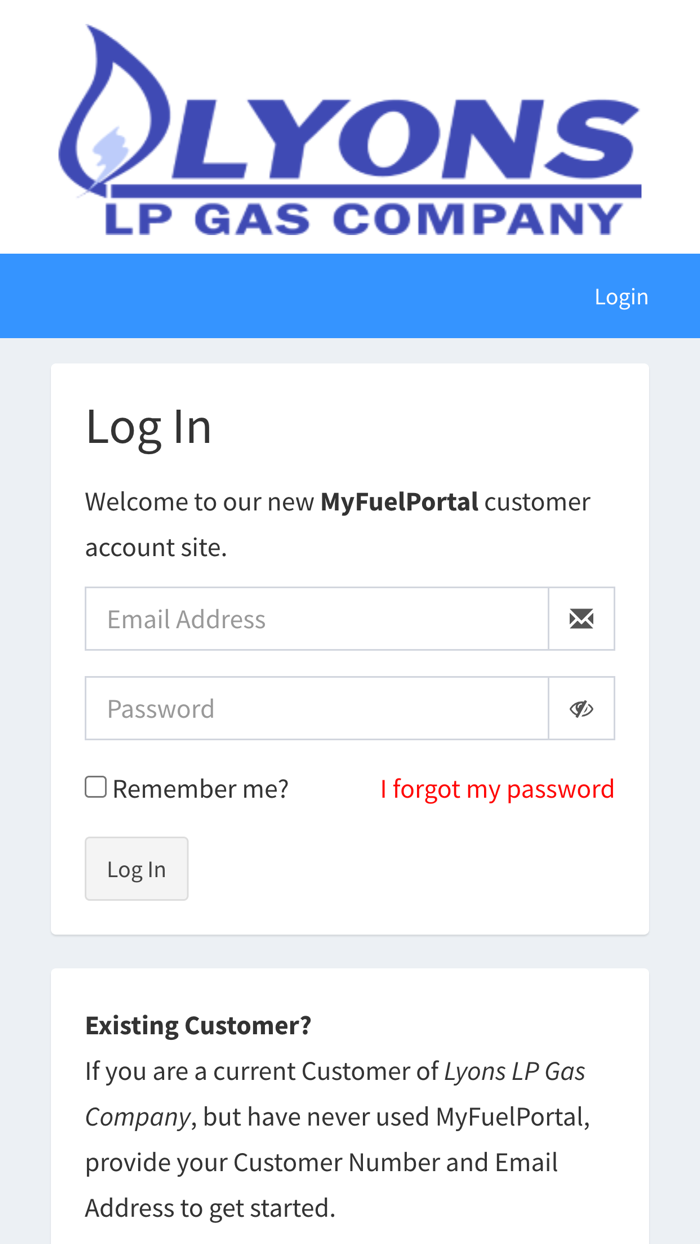The height and width of the screenshot is (1244, 700).
Task: Open the "I forgot my password" link
Action: click(497, 789)
